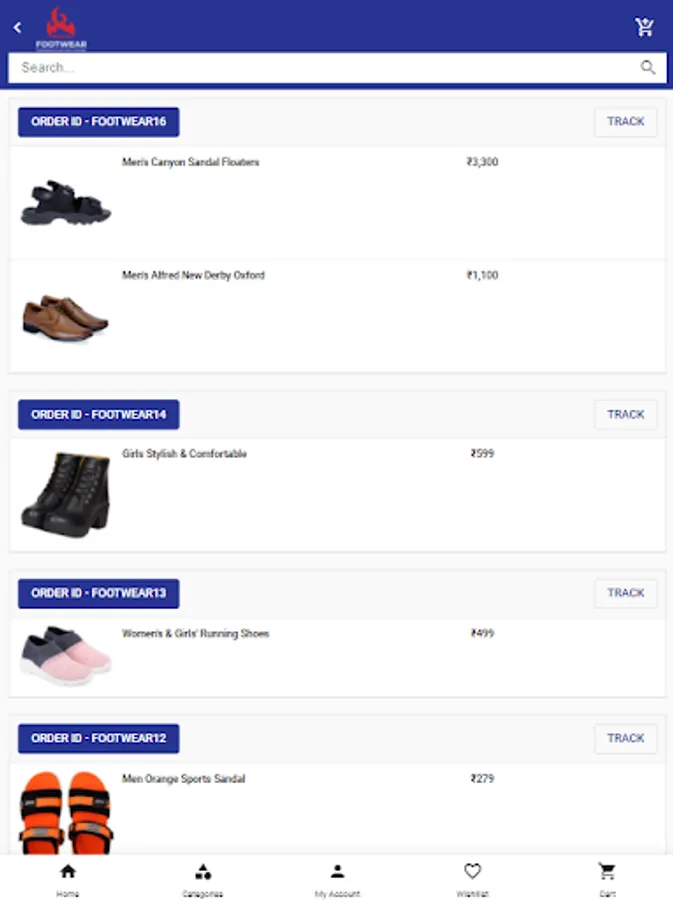
Task: Tap the Footwear logo
Action: (61, 28)
